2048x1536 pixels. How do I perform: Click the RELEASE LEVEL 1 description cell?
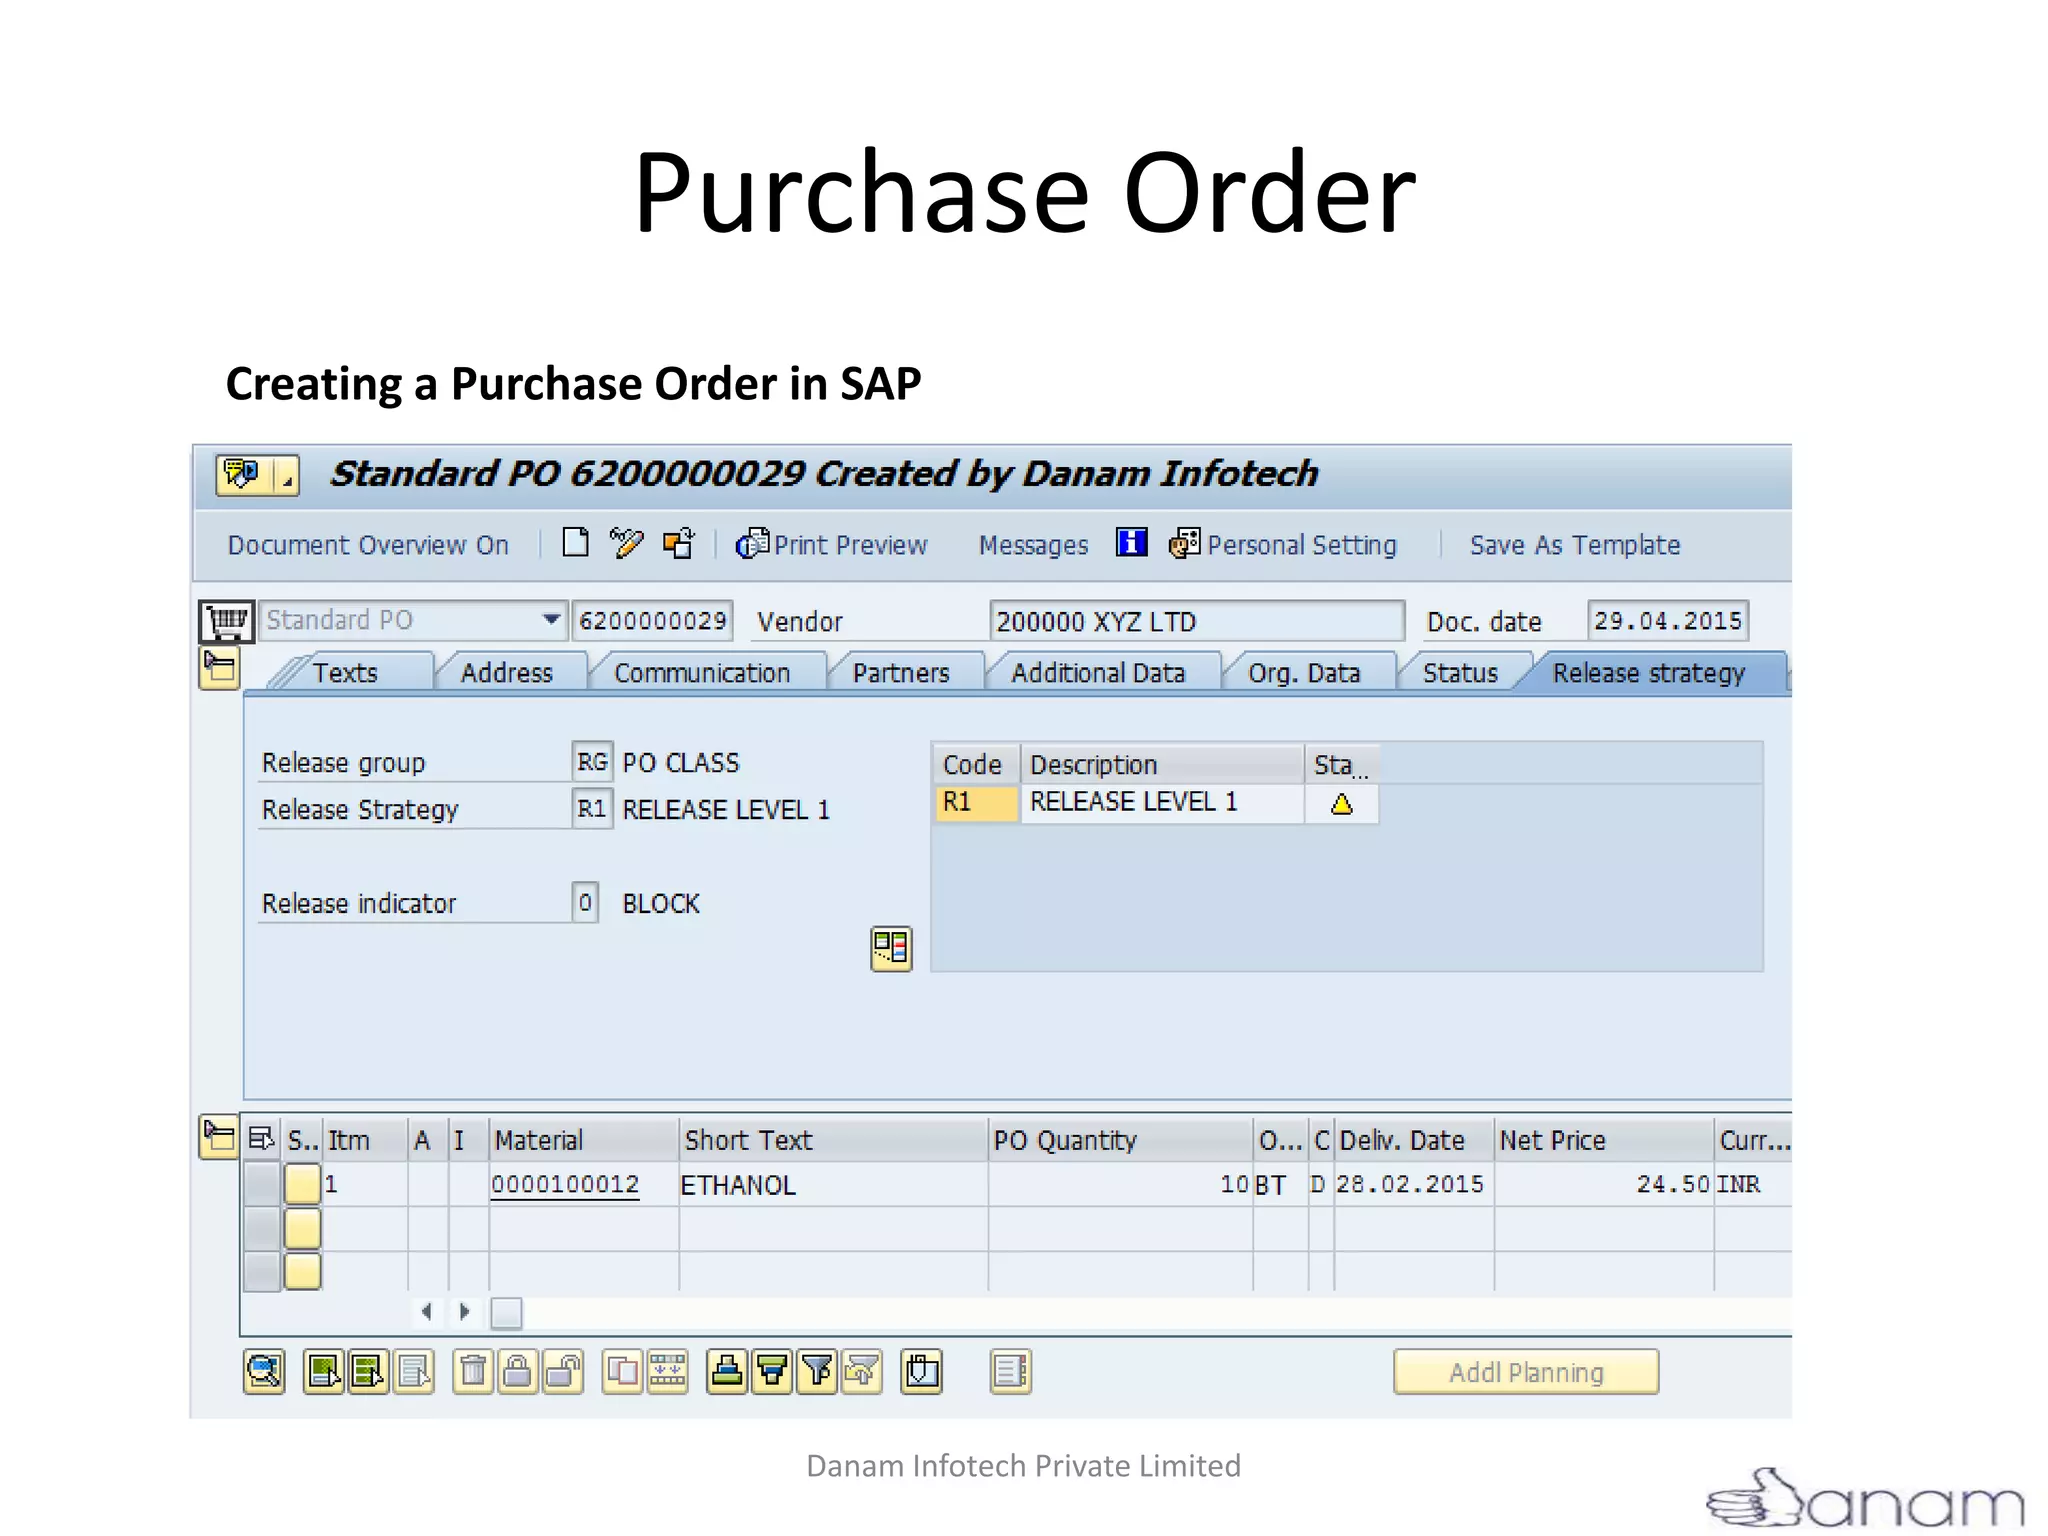(x=1162, y=803)
